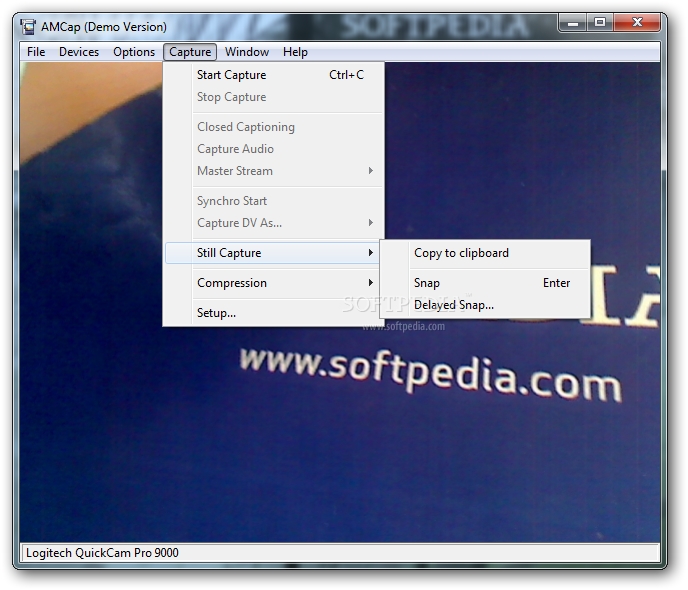Expand the Master Stream submenu
This screenshot has width=688, height=590.
[x=273, y=171]
